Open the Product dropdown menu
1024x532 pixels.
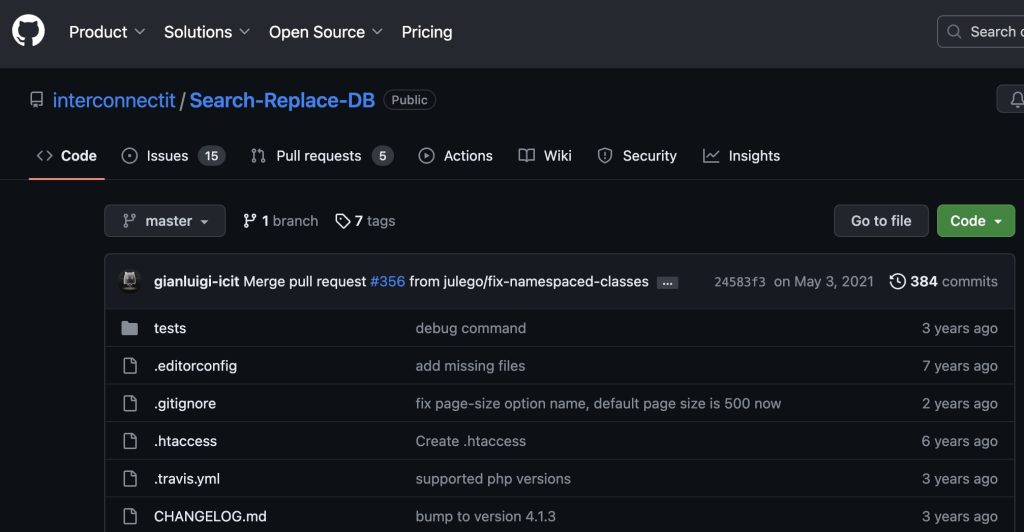106,32
